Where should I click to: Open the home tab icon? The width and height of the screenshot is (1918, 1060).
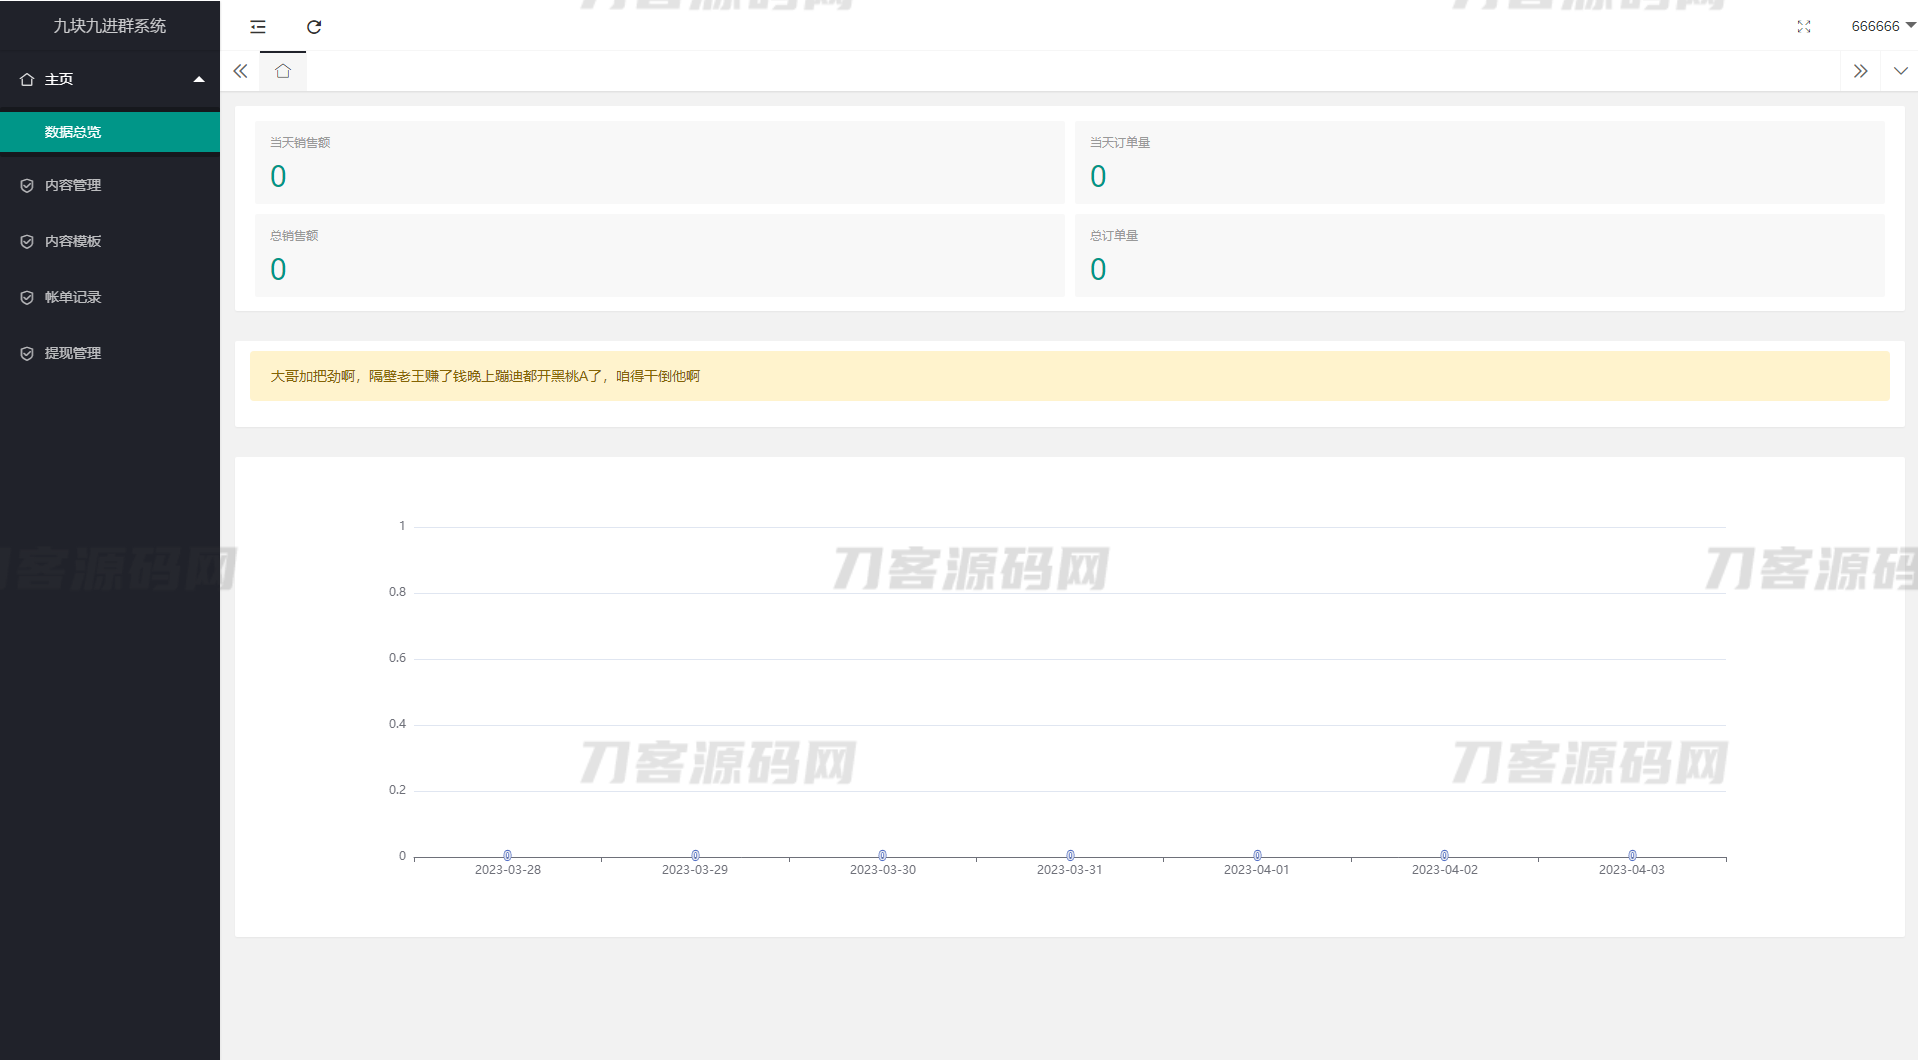(x=283, y=71)
